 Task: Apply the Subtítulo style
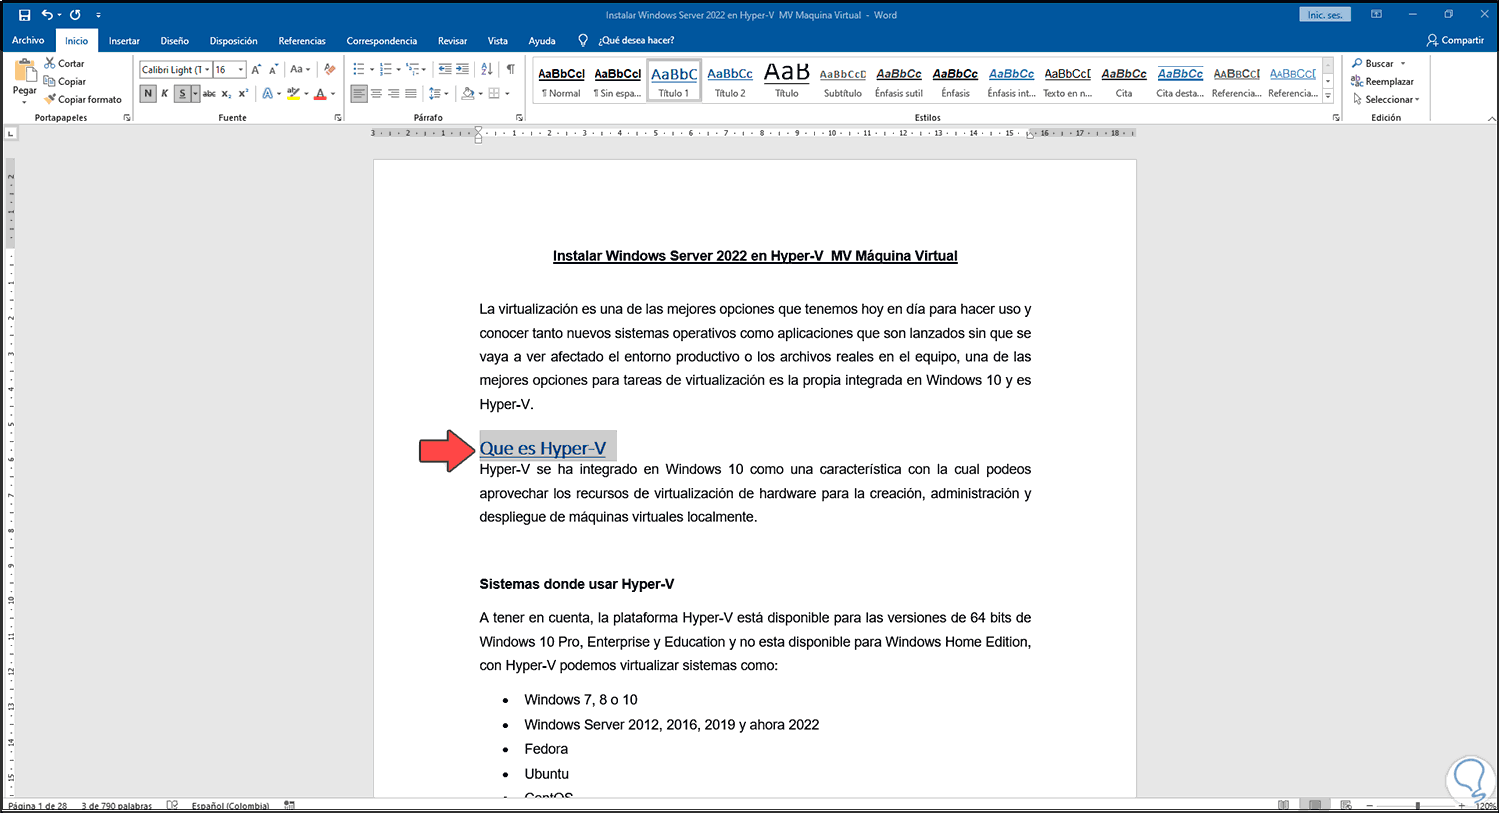(x=843, y=81)
